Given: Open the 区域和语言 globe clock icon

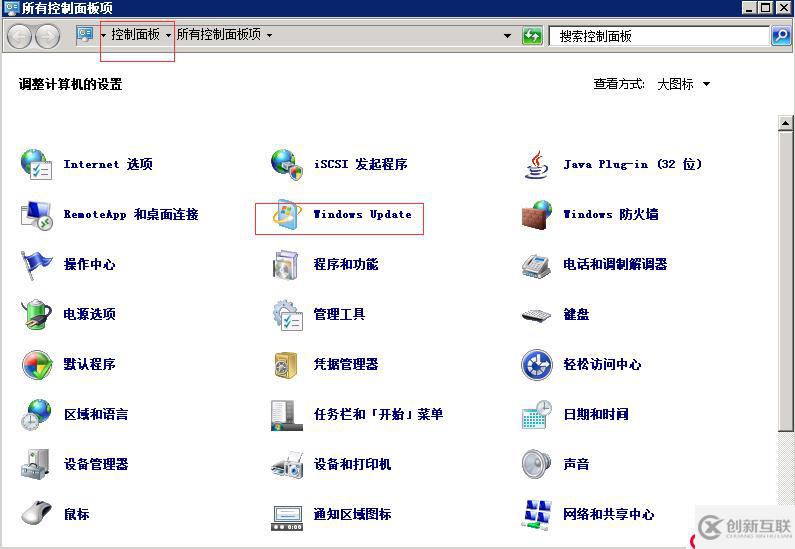Looking at the screenshot, I should [36, 415].
